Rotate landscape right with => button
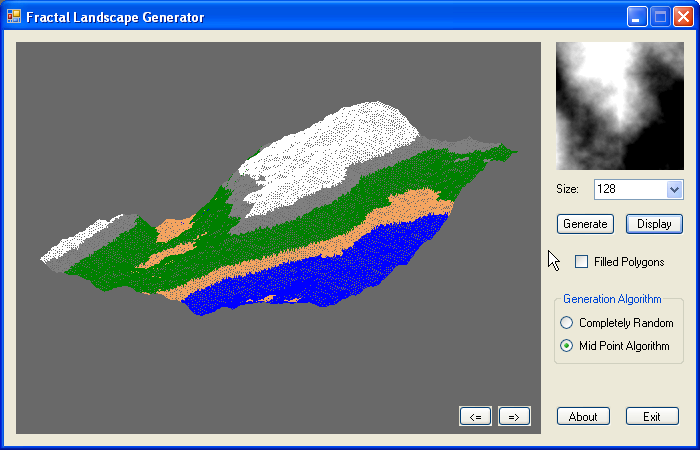700x450 pixels. [x=514, y=417]
